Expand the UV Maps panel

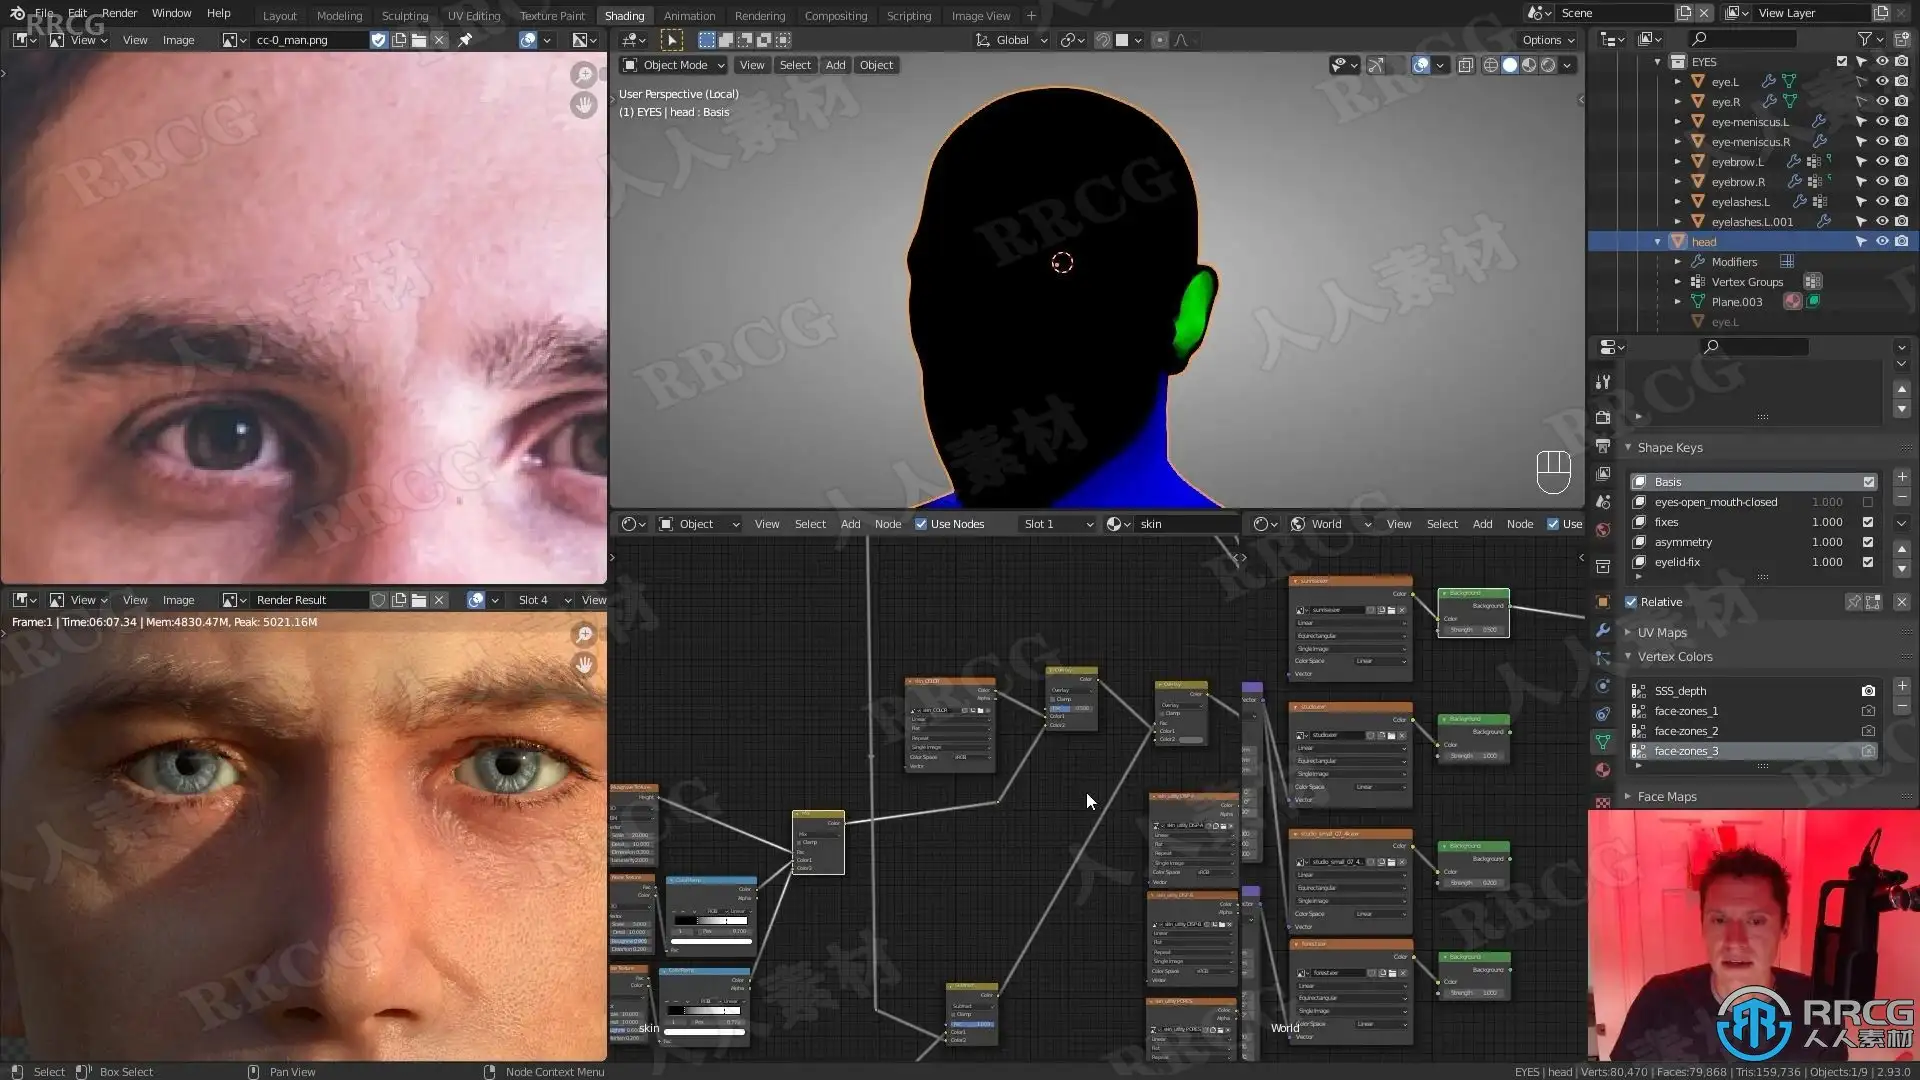pyautogui.click(x=1661, y=632)
